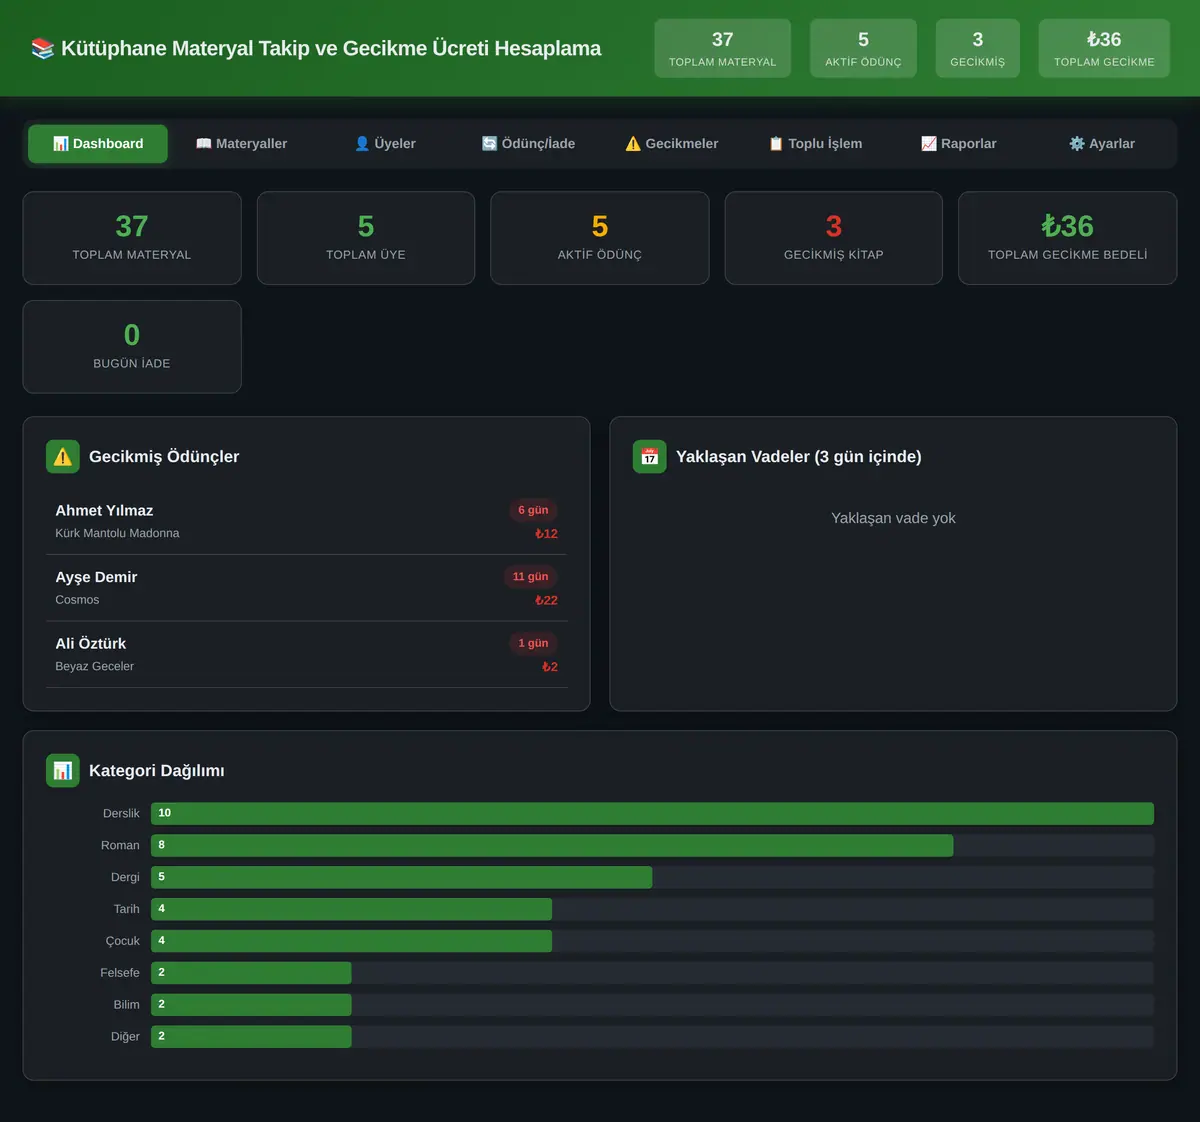Select the Toplu İşlem tab
Screen dimensions: 1200x1122
pos(815,144)
